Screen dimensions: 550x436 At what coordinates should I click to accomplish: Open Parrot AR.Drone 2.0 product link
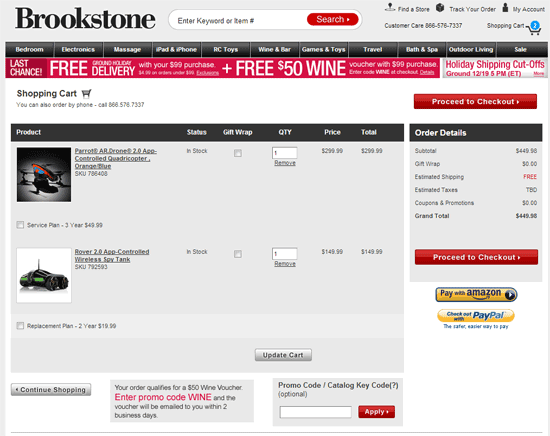(x=115, y=158)
